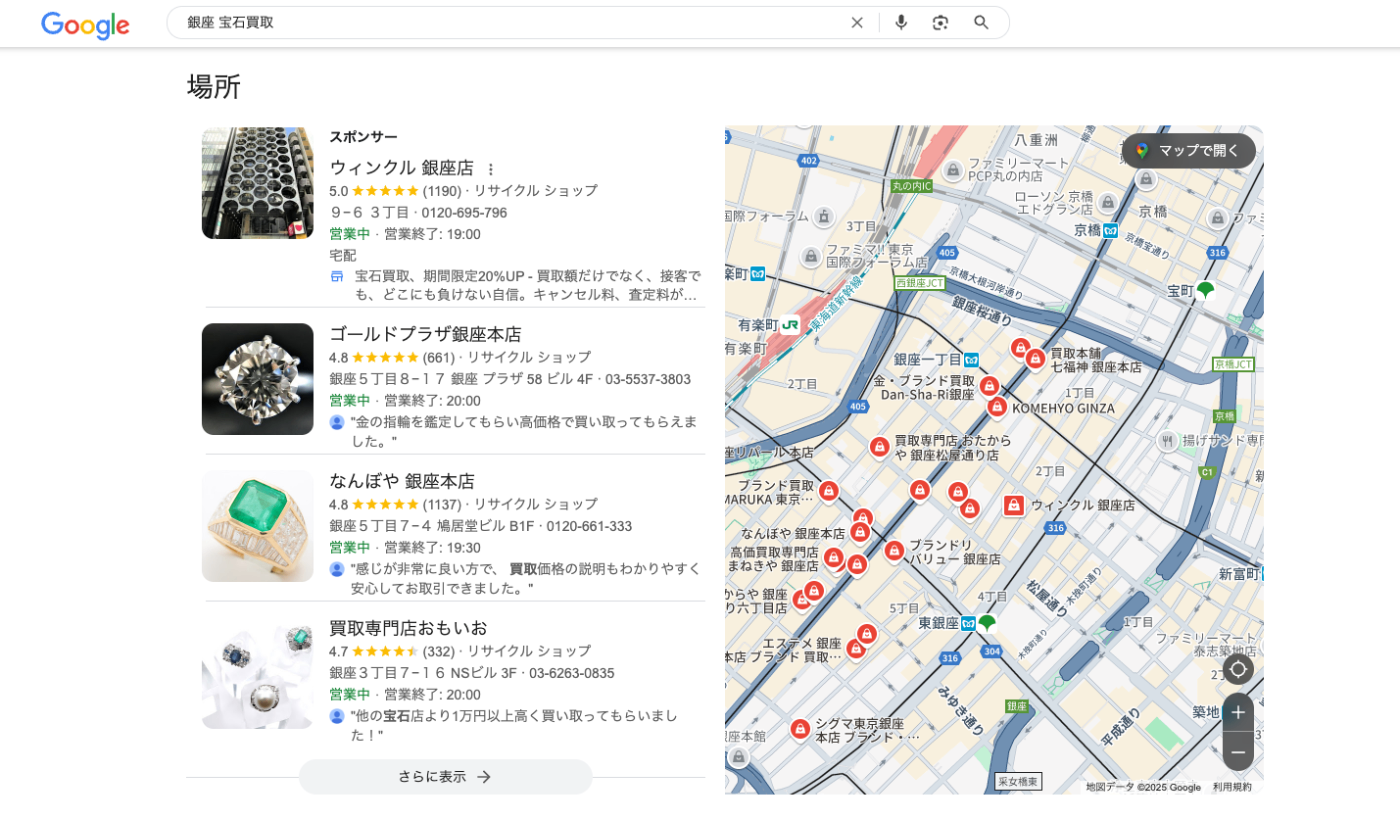
Task: Open the diamond photo for ゴールドプラザ
Action: 257,379
